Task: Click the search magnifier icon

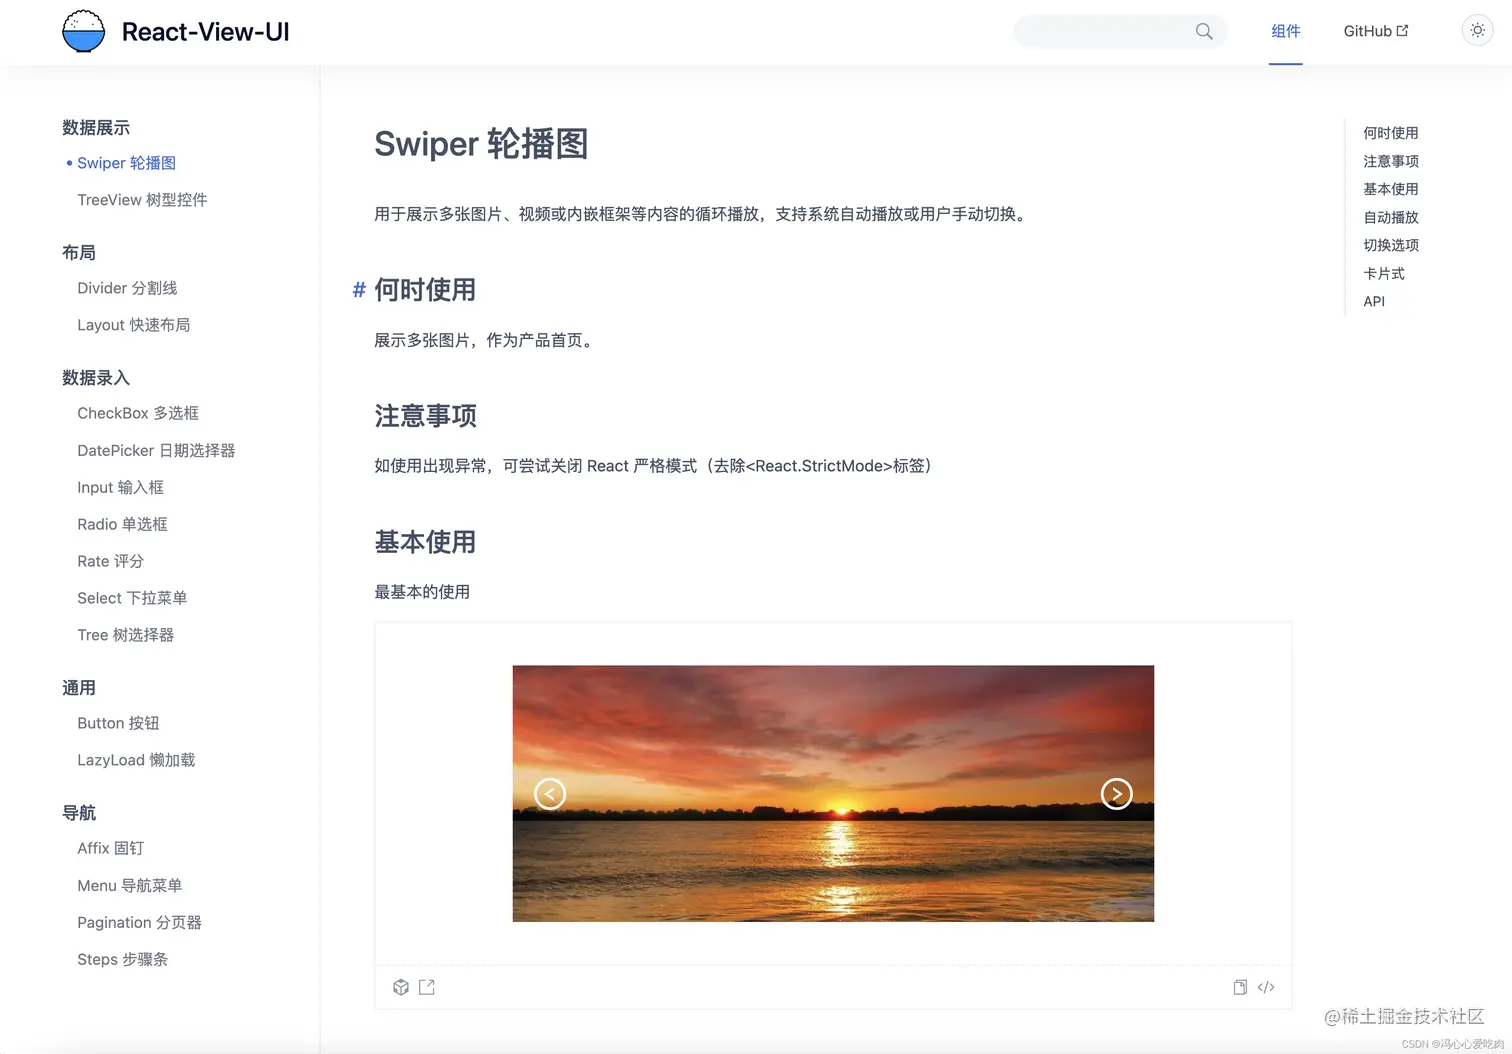Action: pyautogui.click(x=1204, y=31)
